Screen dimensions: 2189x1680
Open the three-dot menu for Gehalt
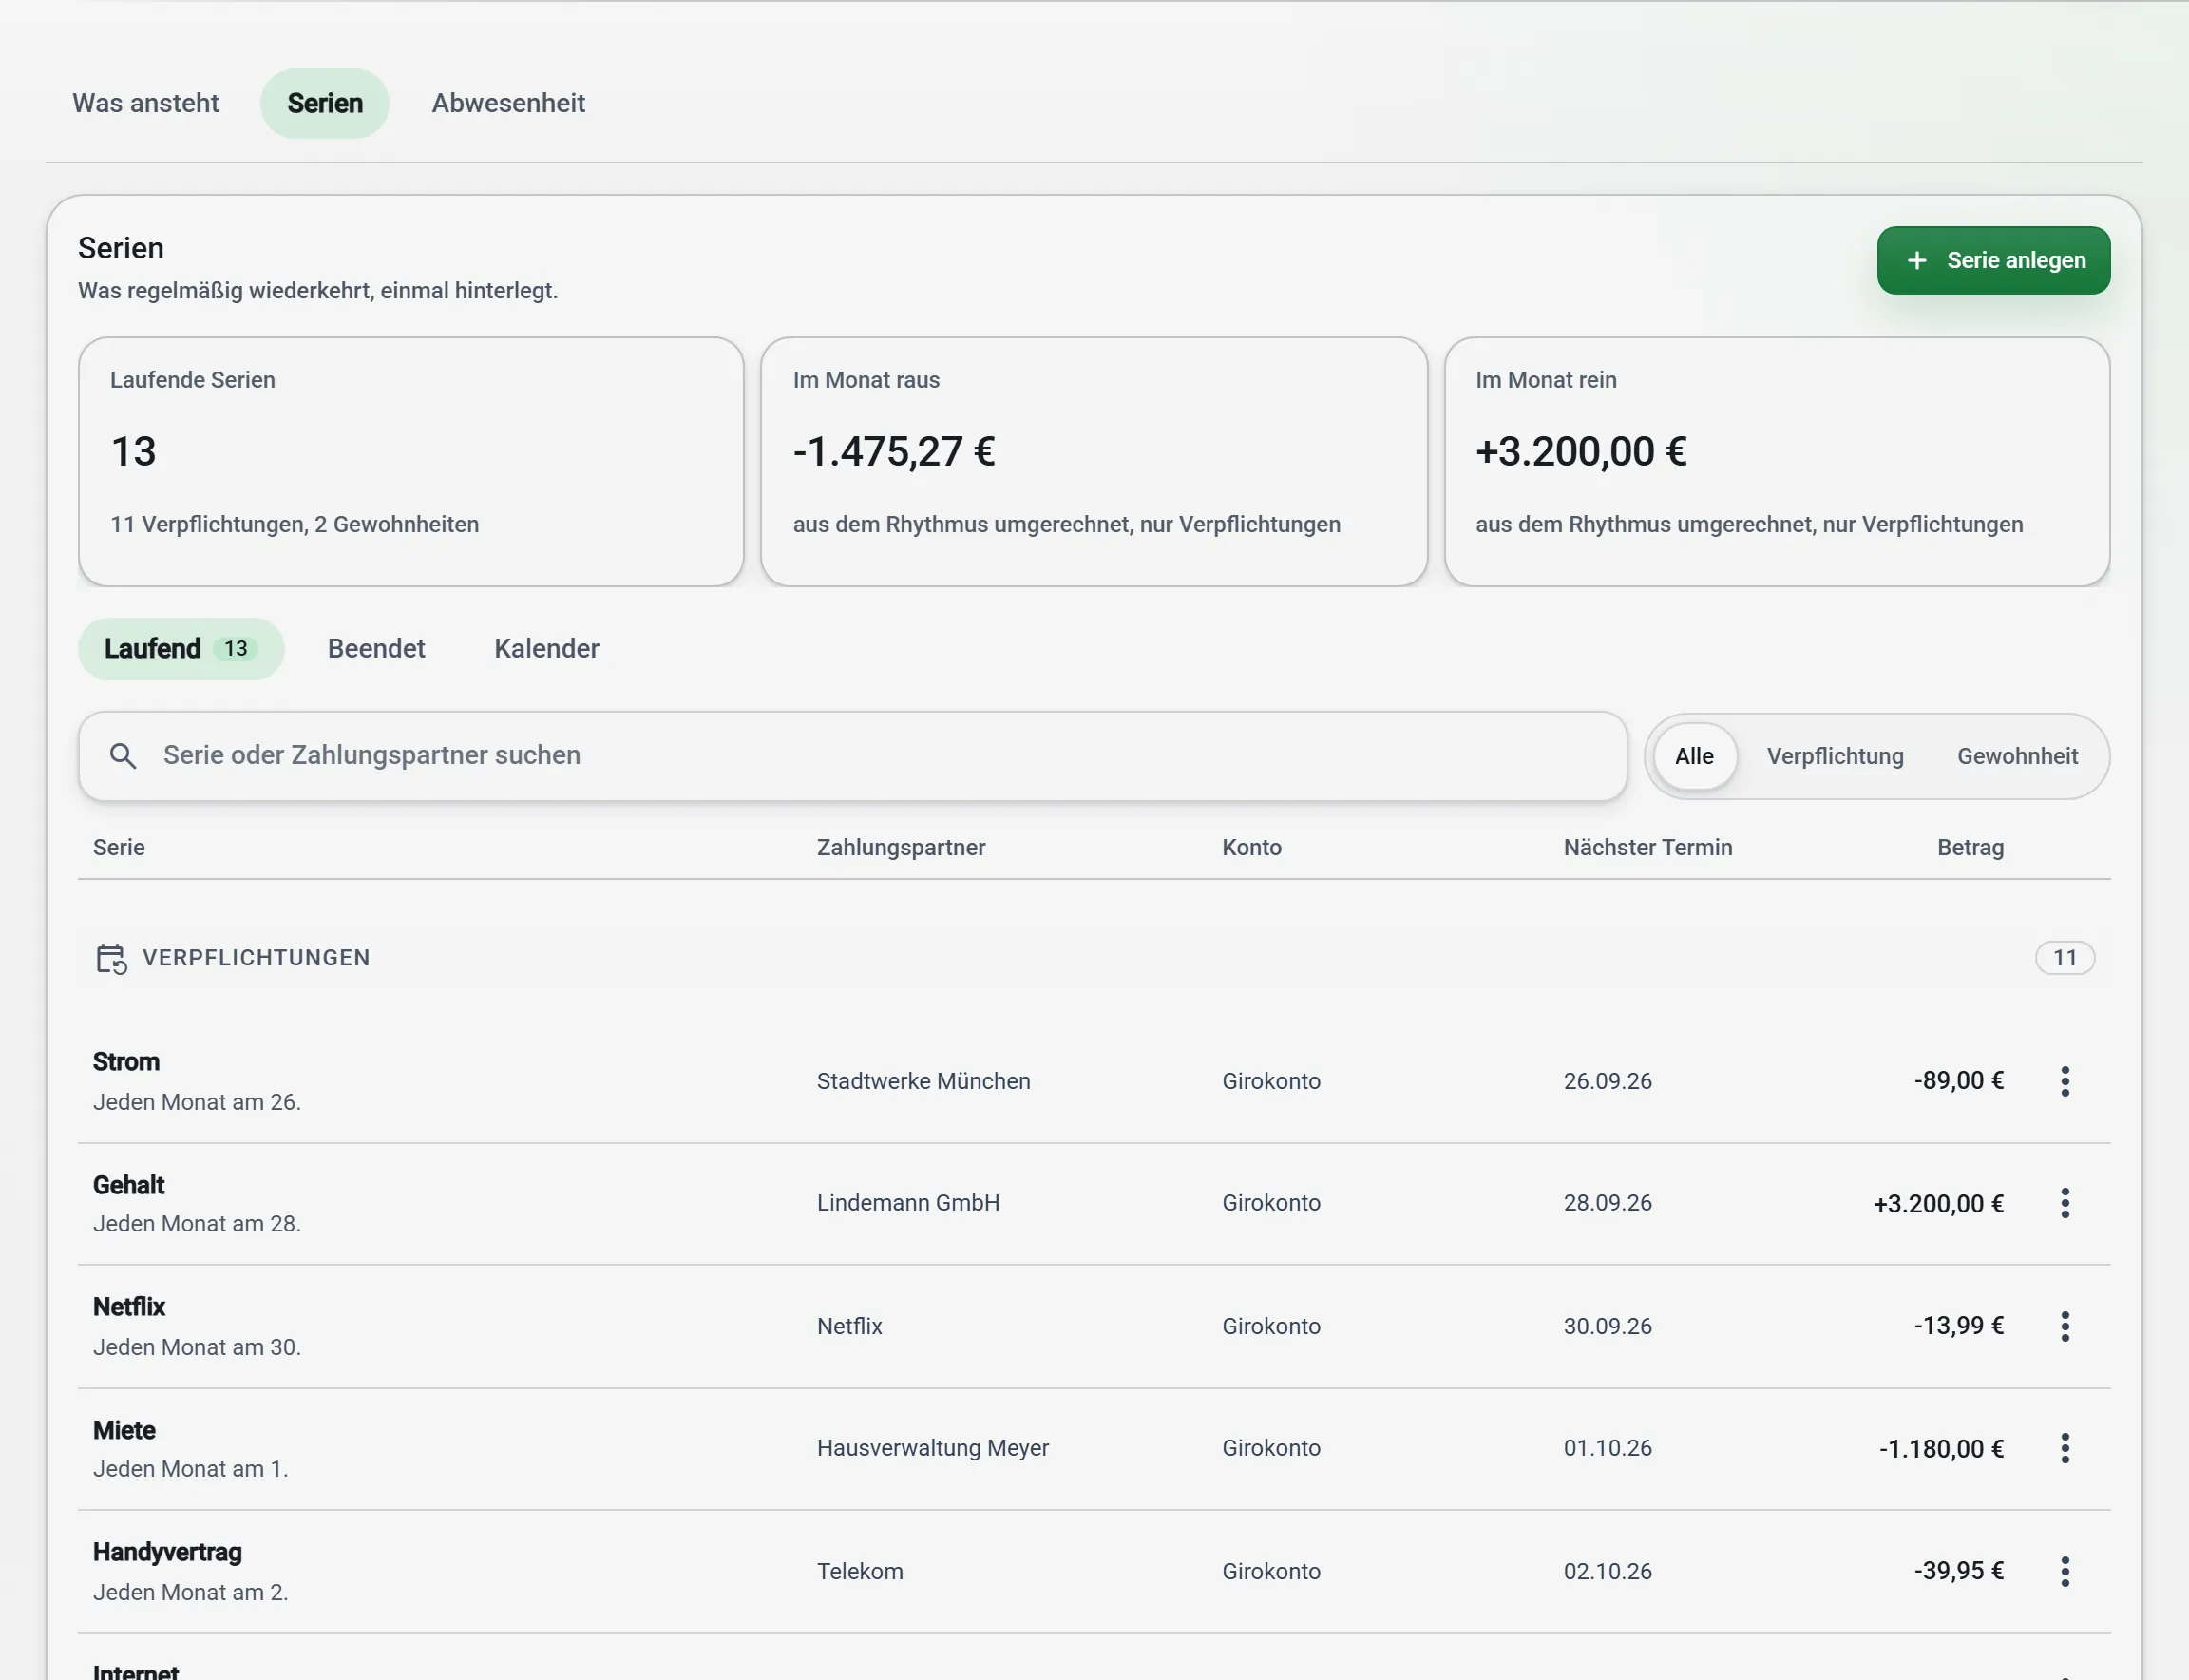[x=2064, y=1203]
